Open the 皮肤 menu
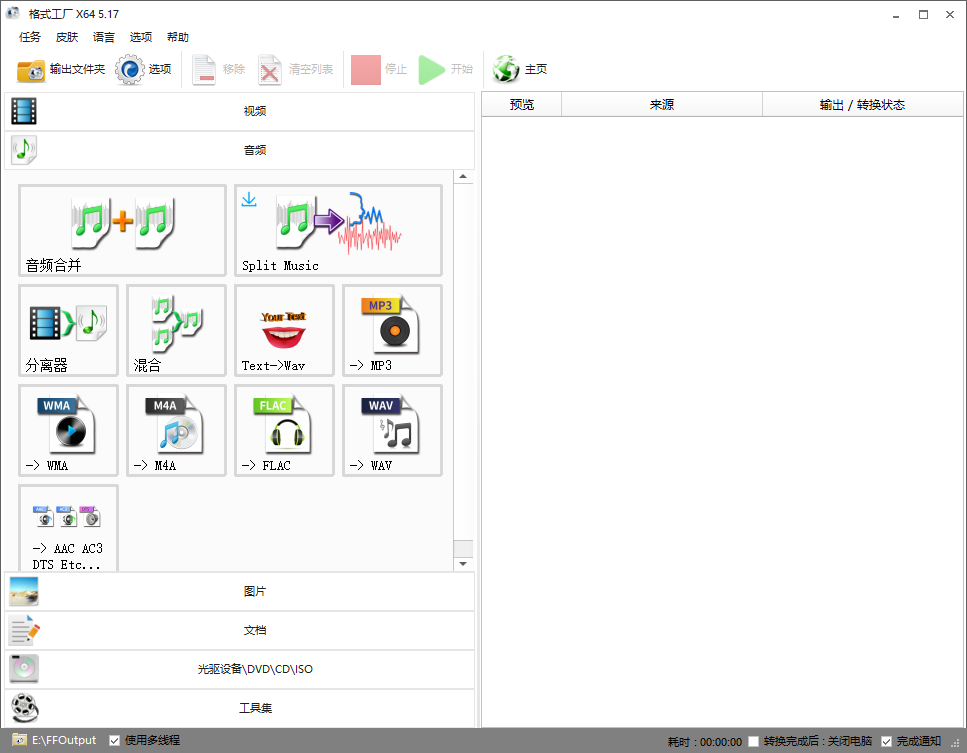The image size is (967, 753). click(x=67, y=37)
